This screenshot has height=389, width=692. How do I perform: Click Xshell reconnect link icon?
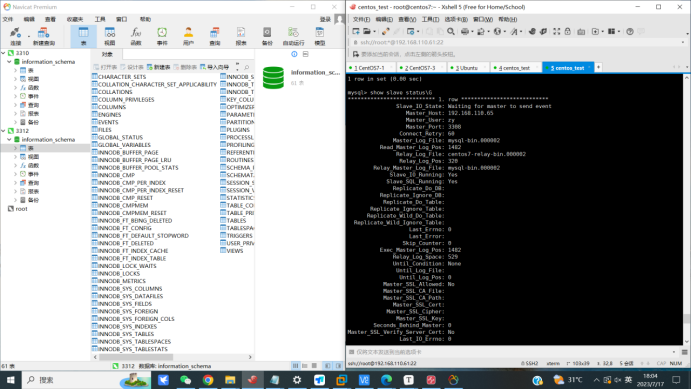point(385,31)
